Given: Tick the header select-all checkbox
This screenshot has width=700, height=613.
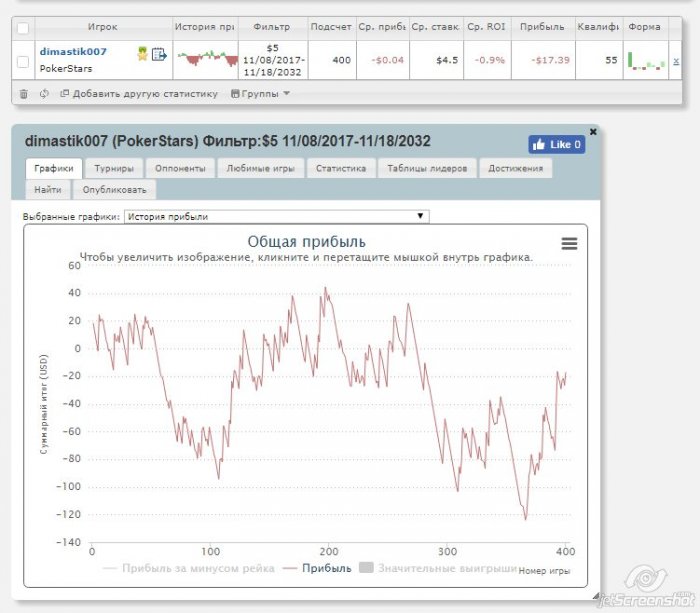Looking at the screenshot, I should 23,28.
